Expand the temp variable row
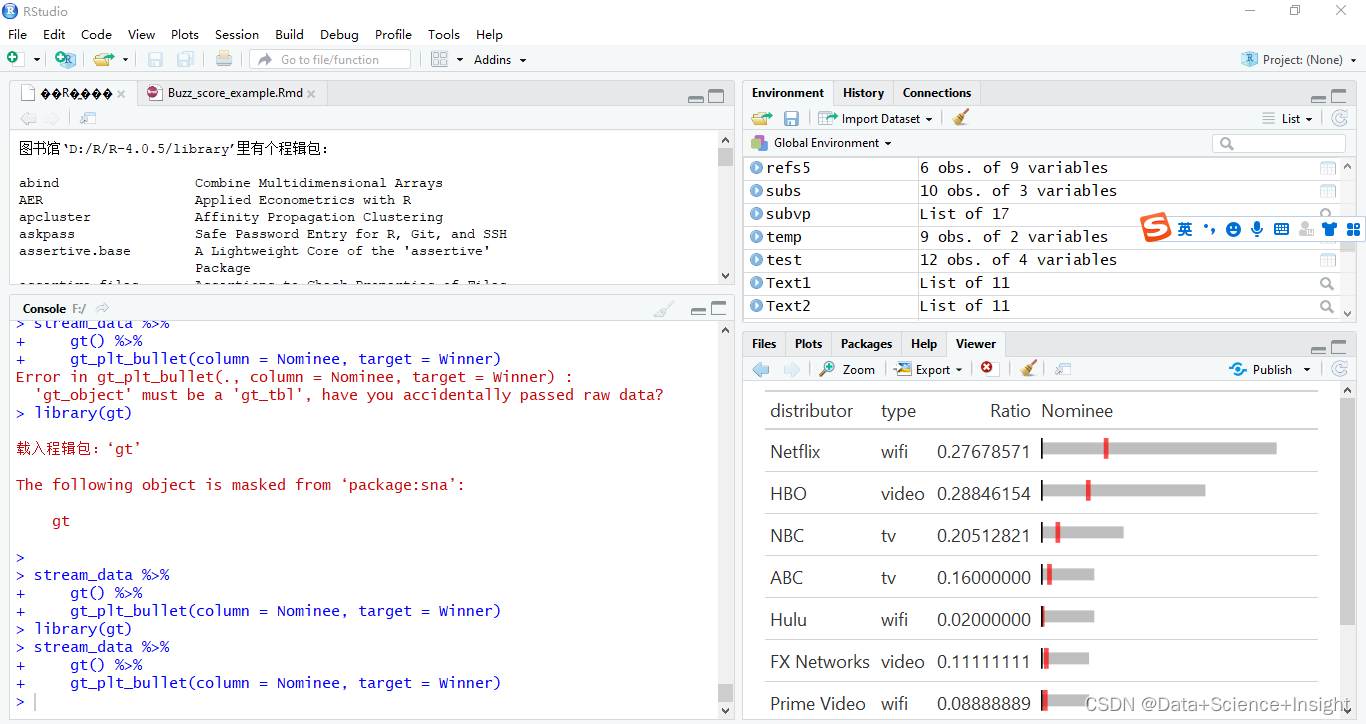The width and height of the screenshot is (1366, 724). point(757,237)
